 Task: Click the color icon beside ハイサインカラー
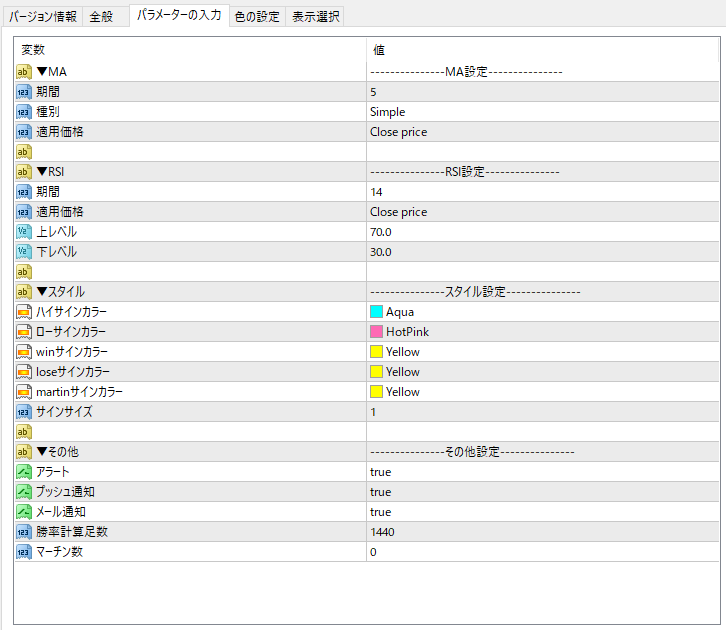pyautogui.click(x=24, y=312)
